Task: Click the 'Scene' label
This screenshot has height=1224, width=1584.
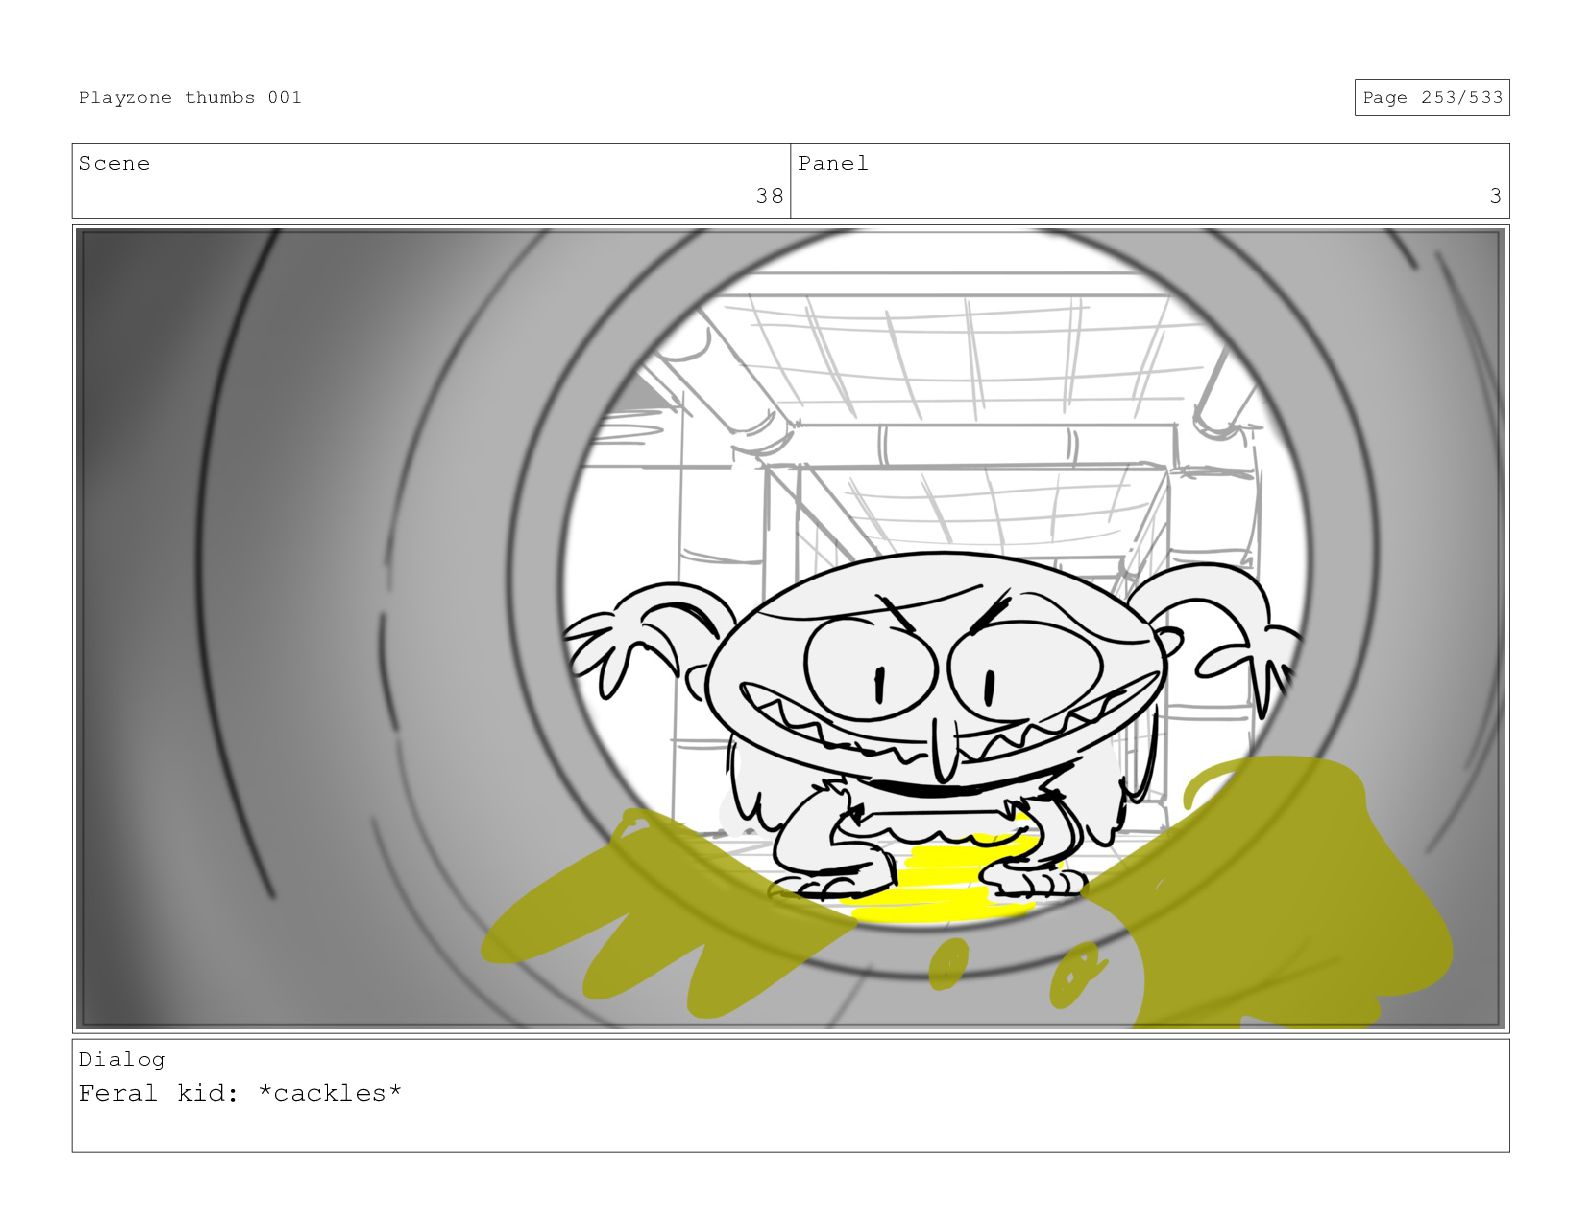Action: coord(114,163)
